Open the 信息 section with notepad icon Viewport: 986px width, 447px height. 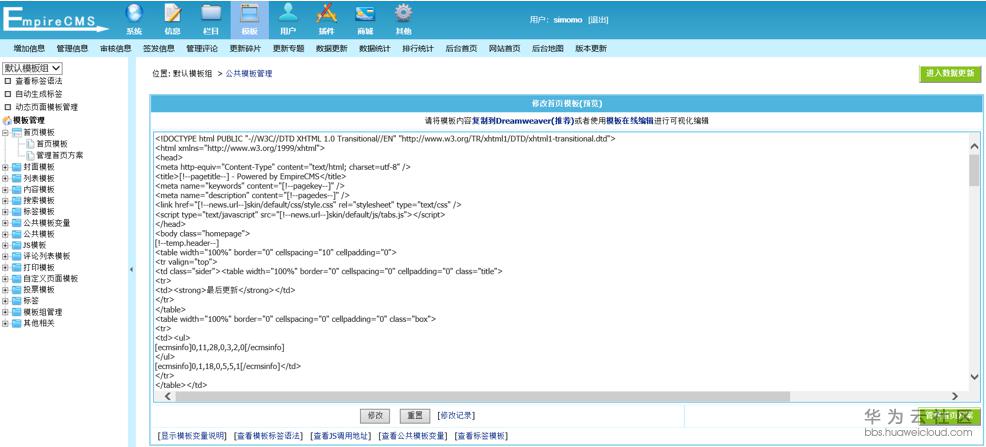172,19
